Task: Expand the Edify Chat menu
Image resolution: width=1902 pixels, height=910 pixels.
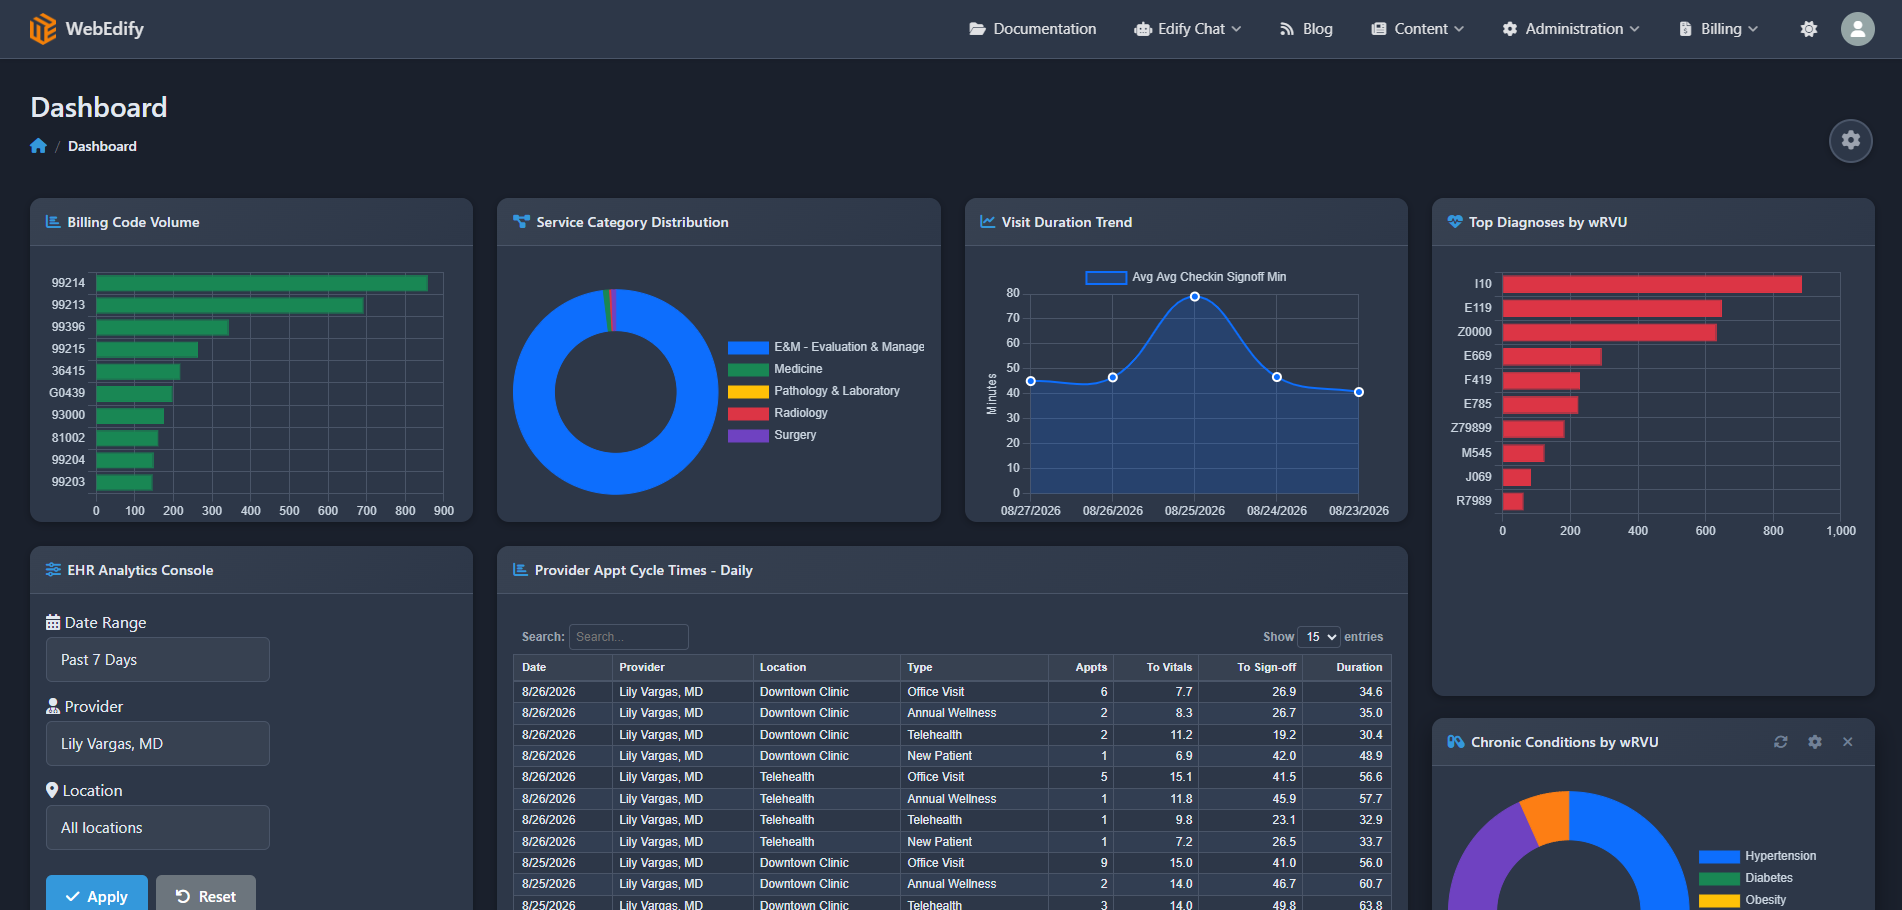Action: [x=1188, y=29]
